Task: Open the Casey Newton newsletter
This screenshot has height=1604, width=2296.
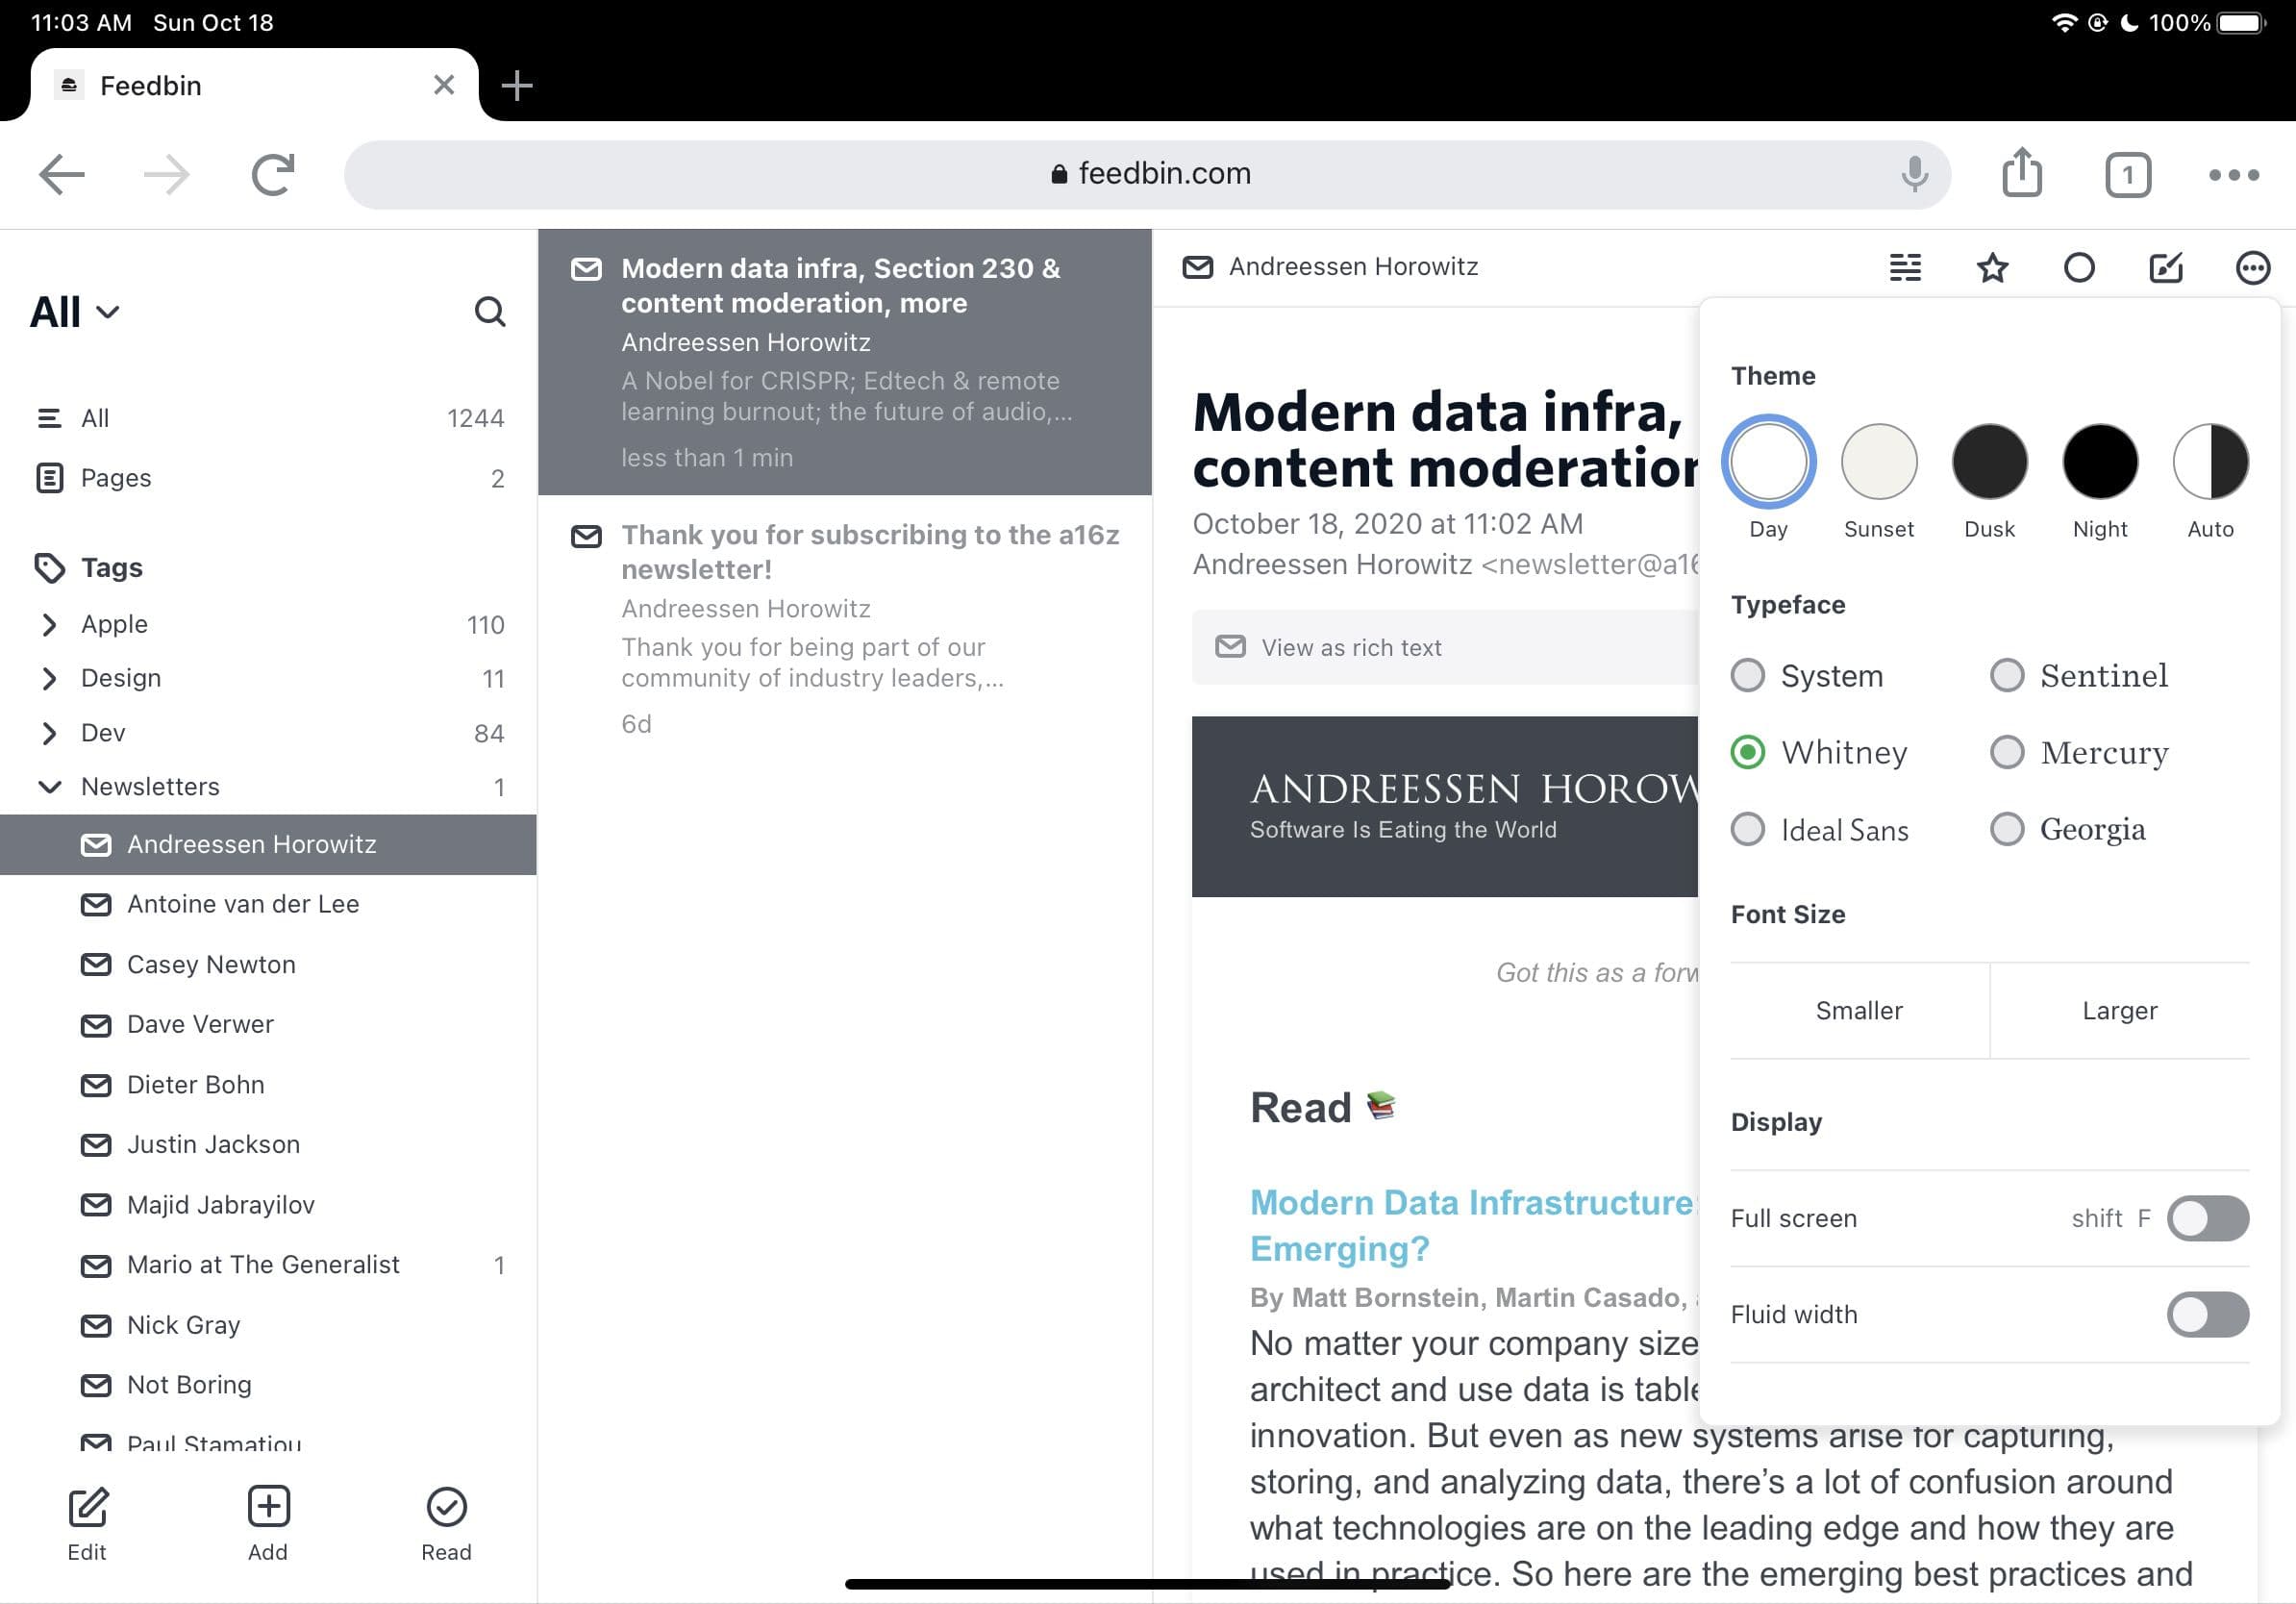Action: point(268,964)
